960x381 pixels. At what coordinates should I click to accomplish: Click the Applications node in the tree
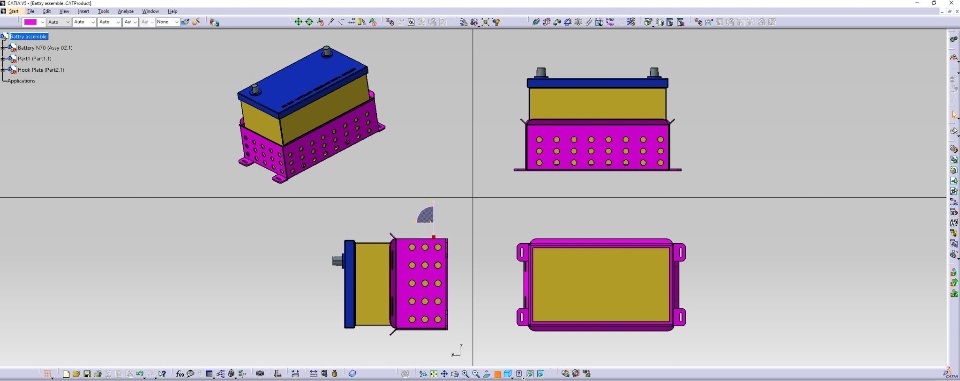tap(21, 81)
